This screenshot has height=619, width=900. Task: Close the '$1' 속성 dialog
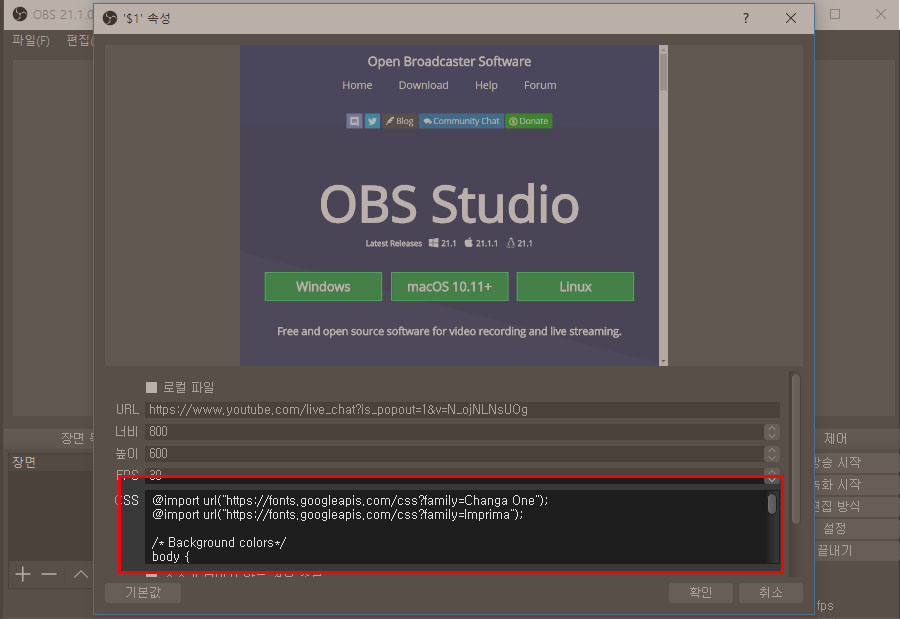click(791, 18)
